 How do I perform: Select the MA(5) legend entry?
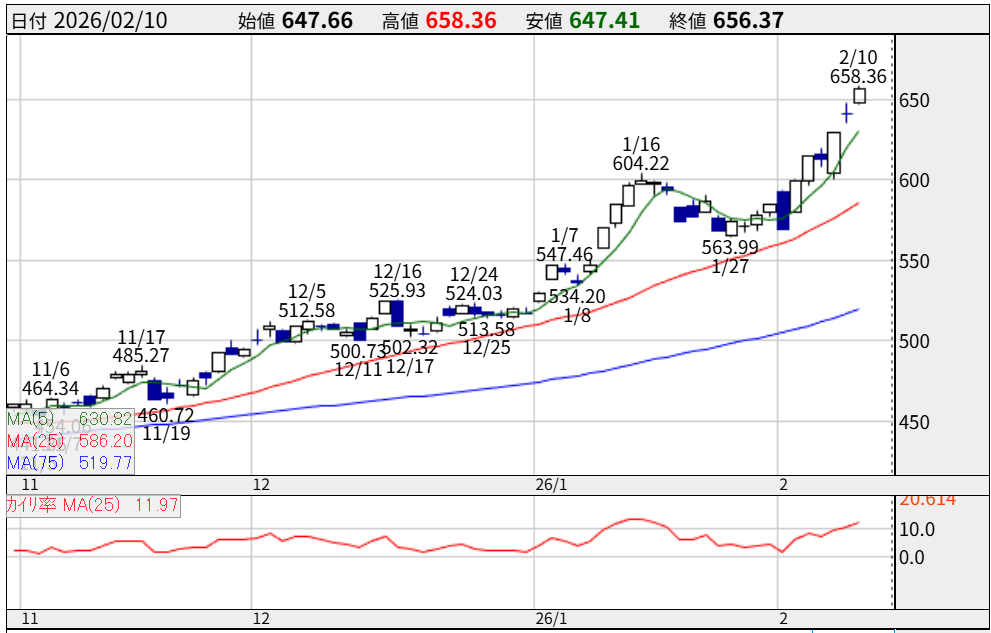point(69,419)
